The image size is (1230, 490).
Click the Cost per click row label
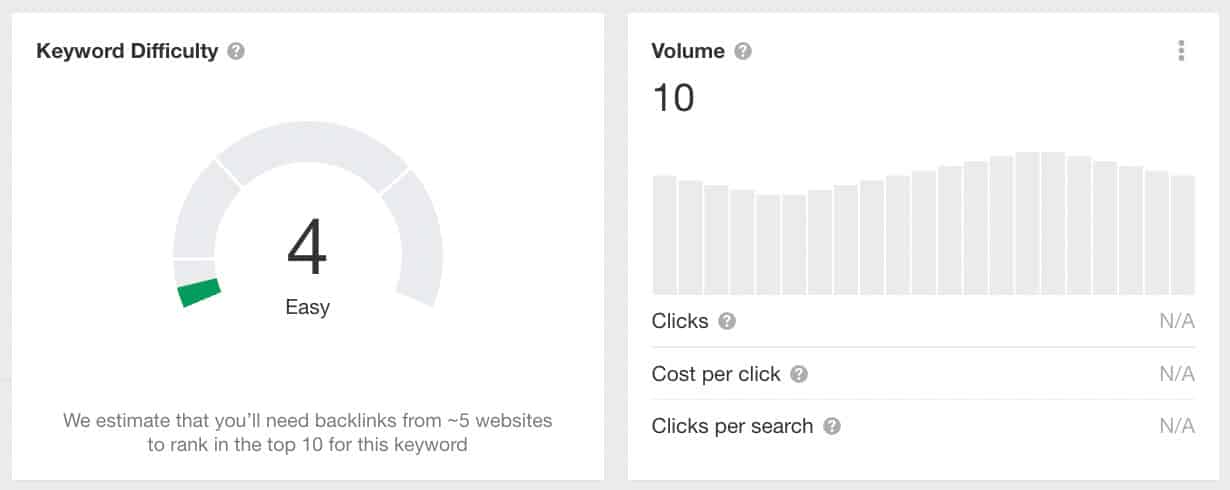coord(716,374)
